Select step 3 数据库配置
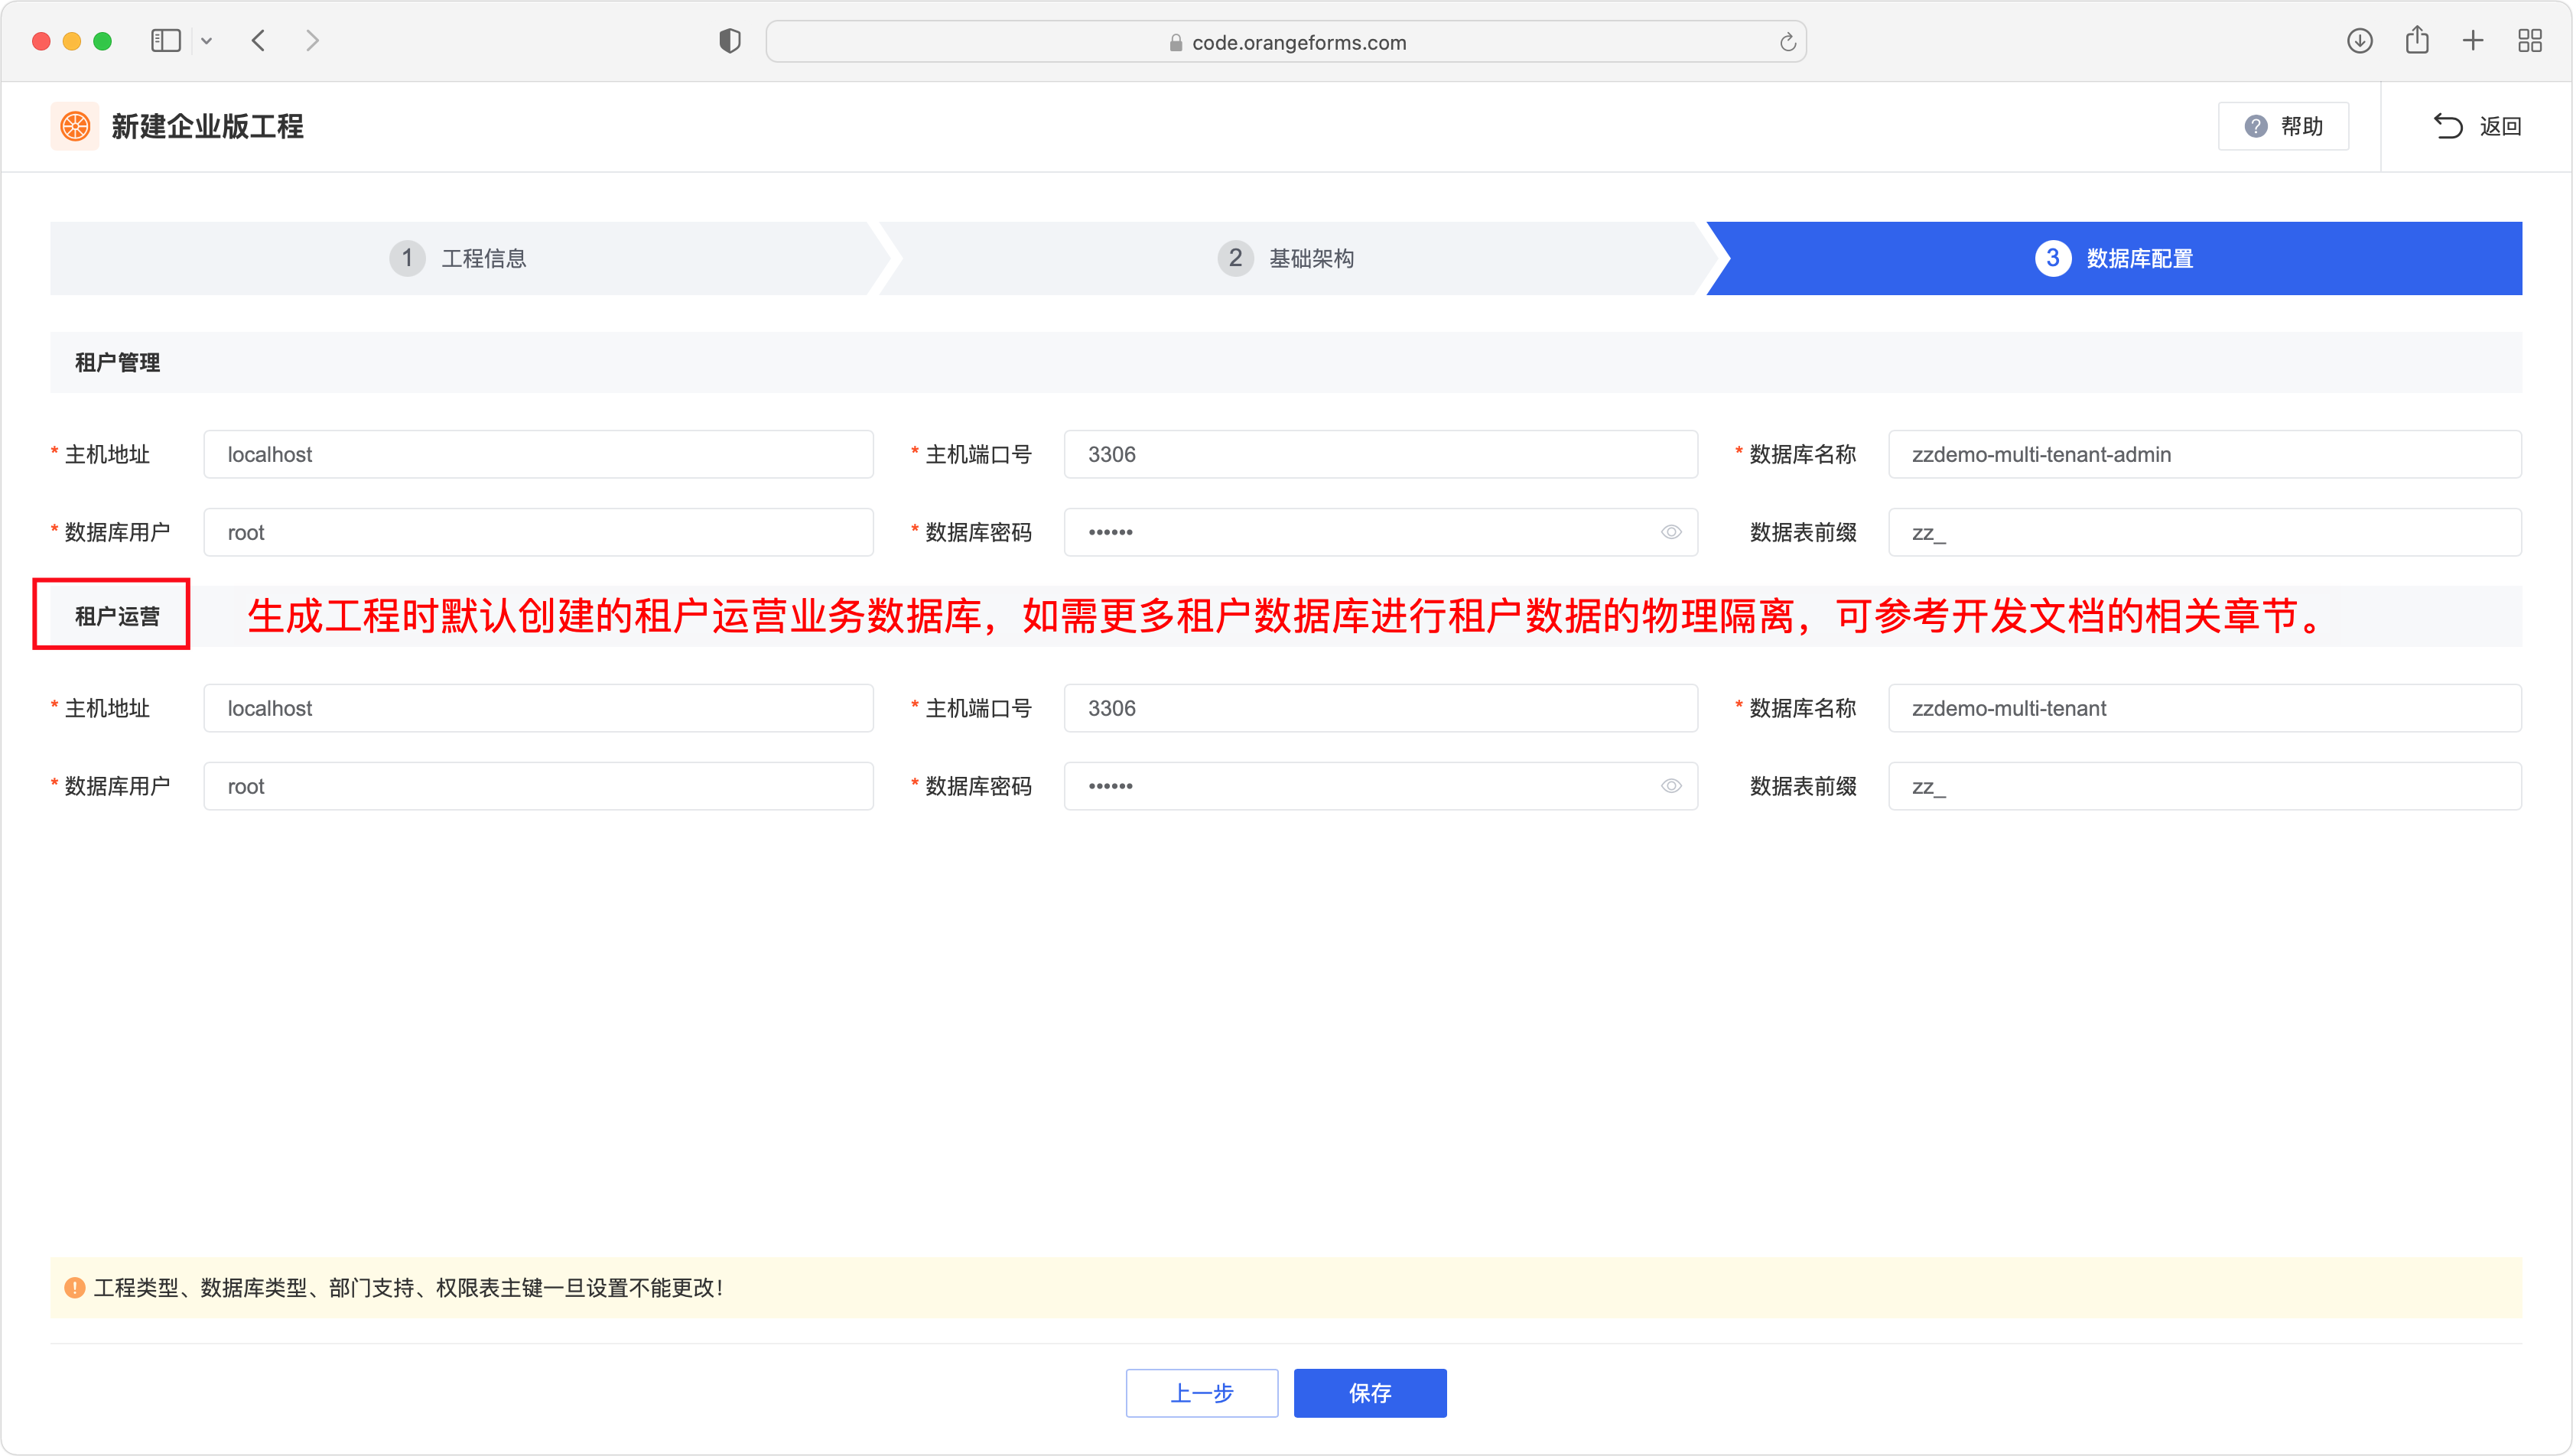Screen dimensions: 2573x1456 click(2114, 258)
